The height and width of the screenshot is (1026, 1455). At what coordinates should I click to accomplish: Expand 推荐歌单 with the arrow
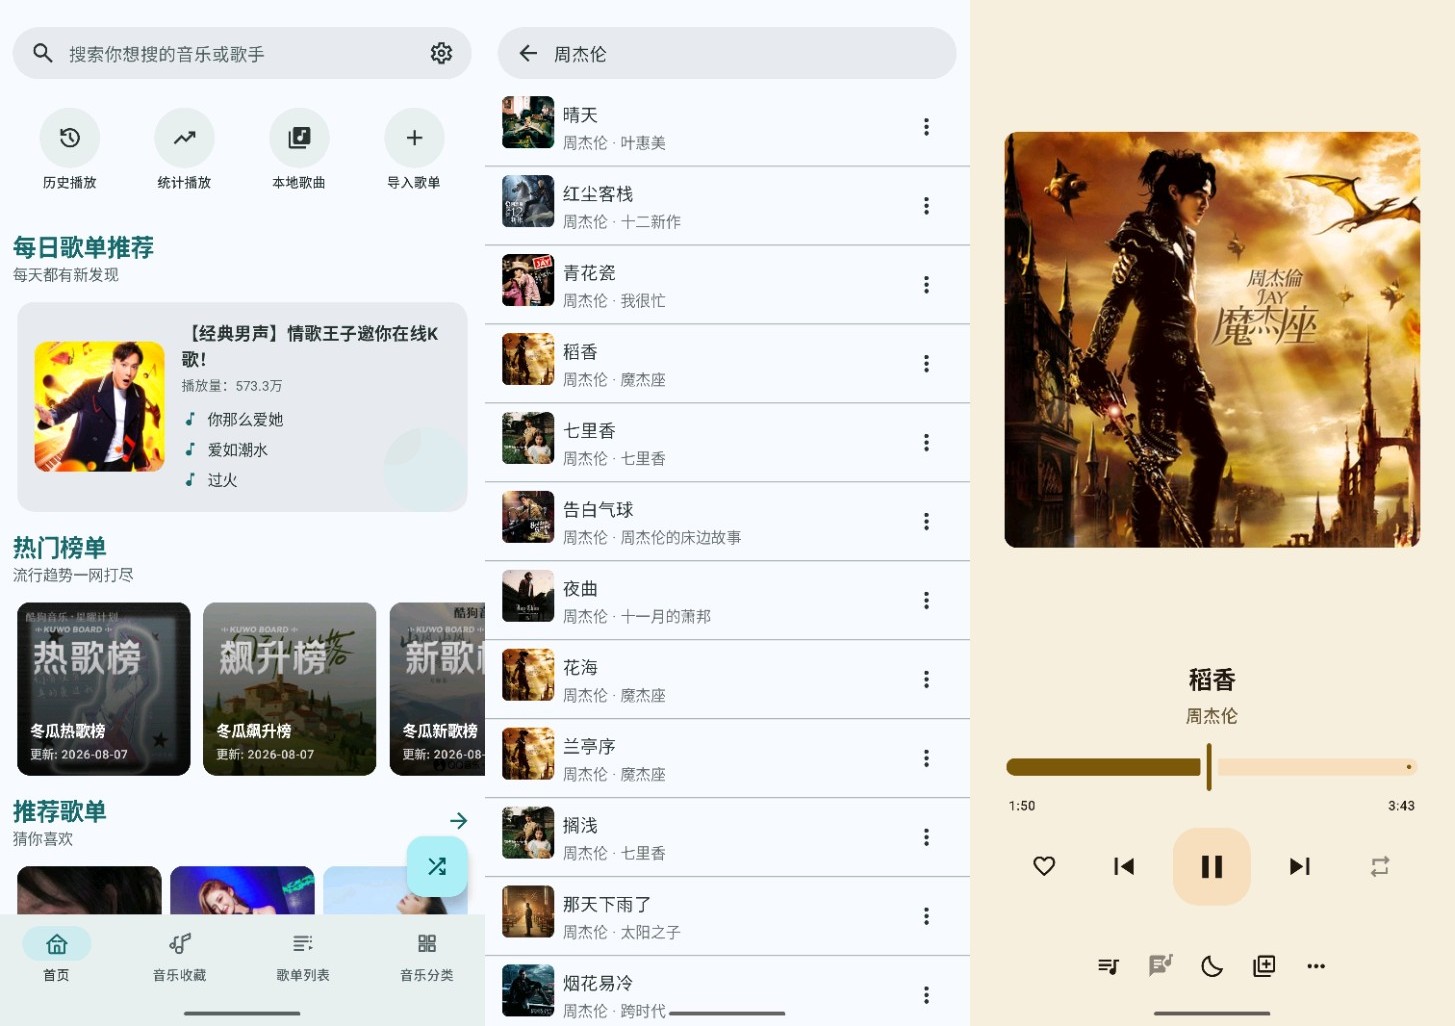tap(458, 821)
